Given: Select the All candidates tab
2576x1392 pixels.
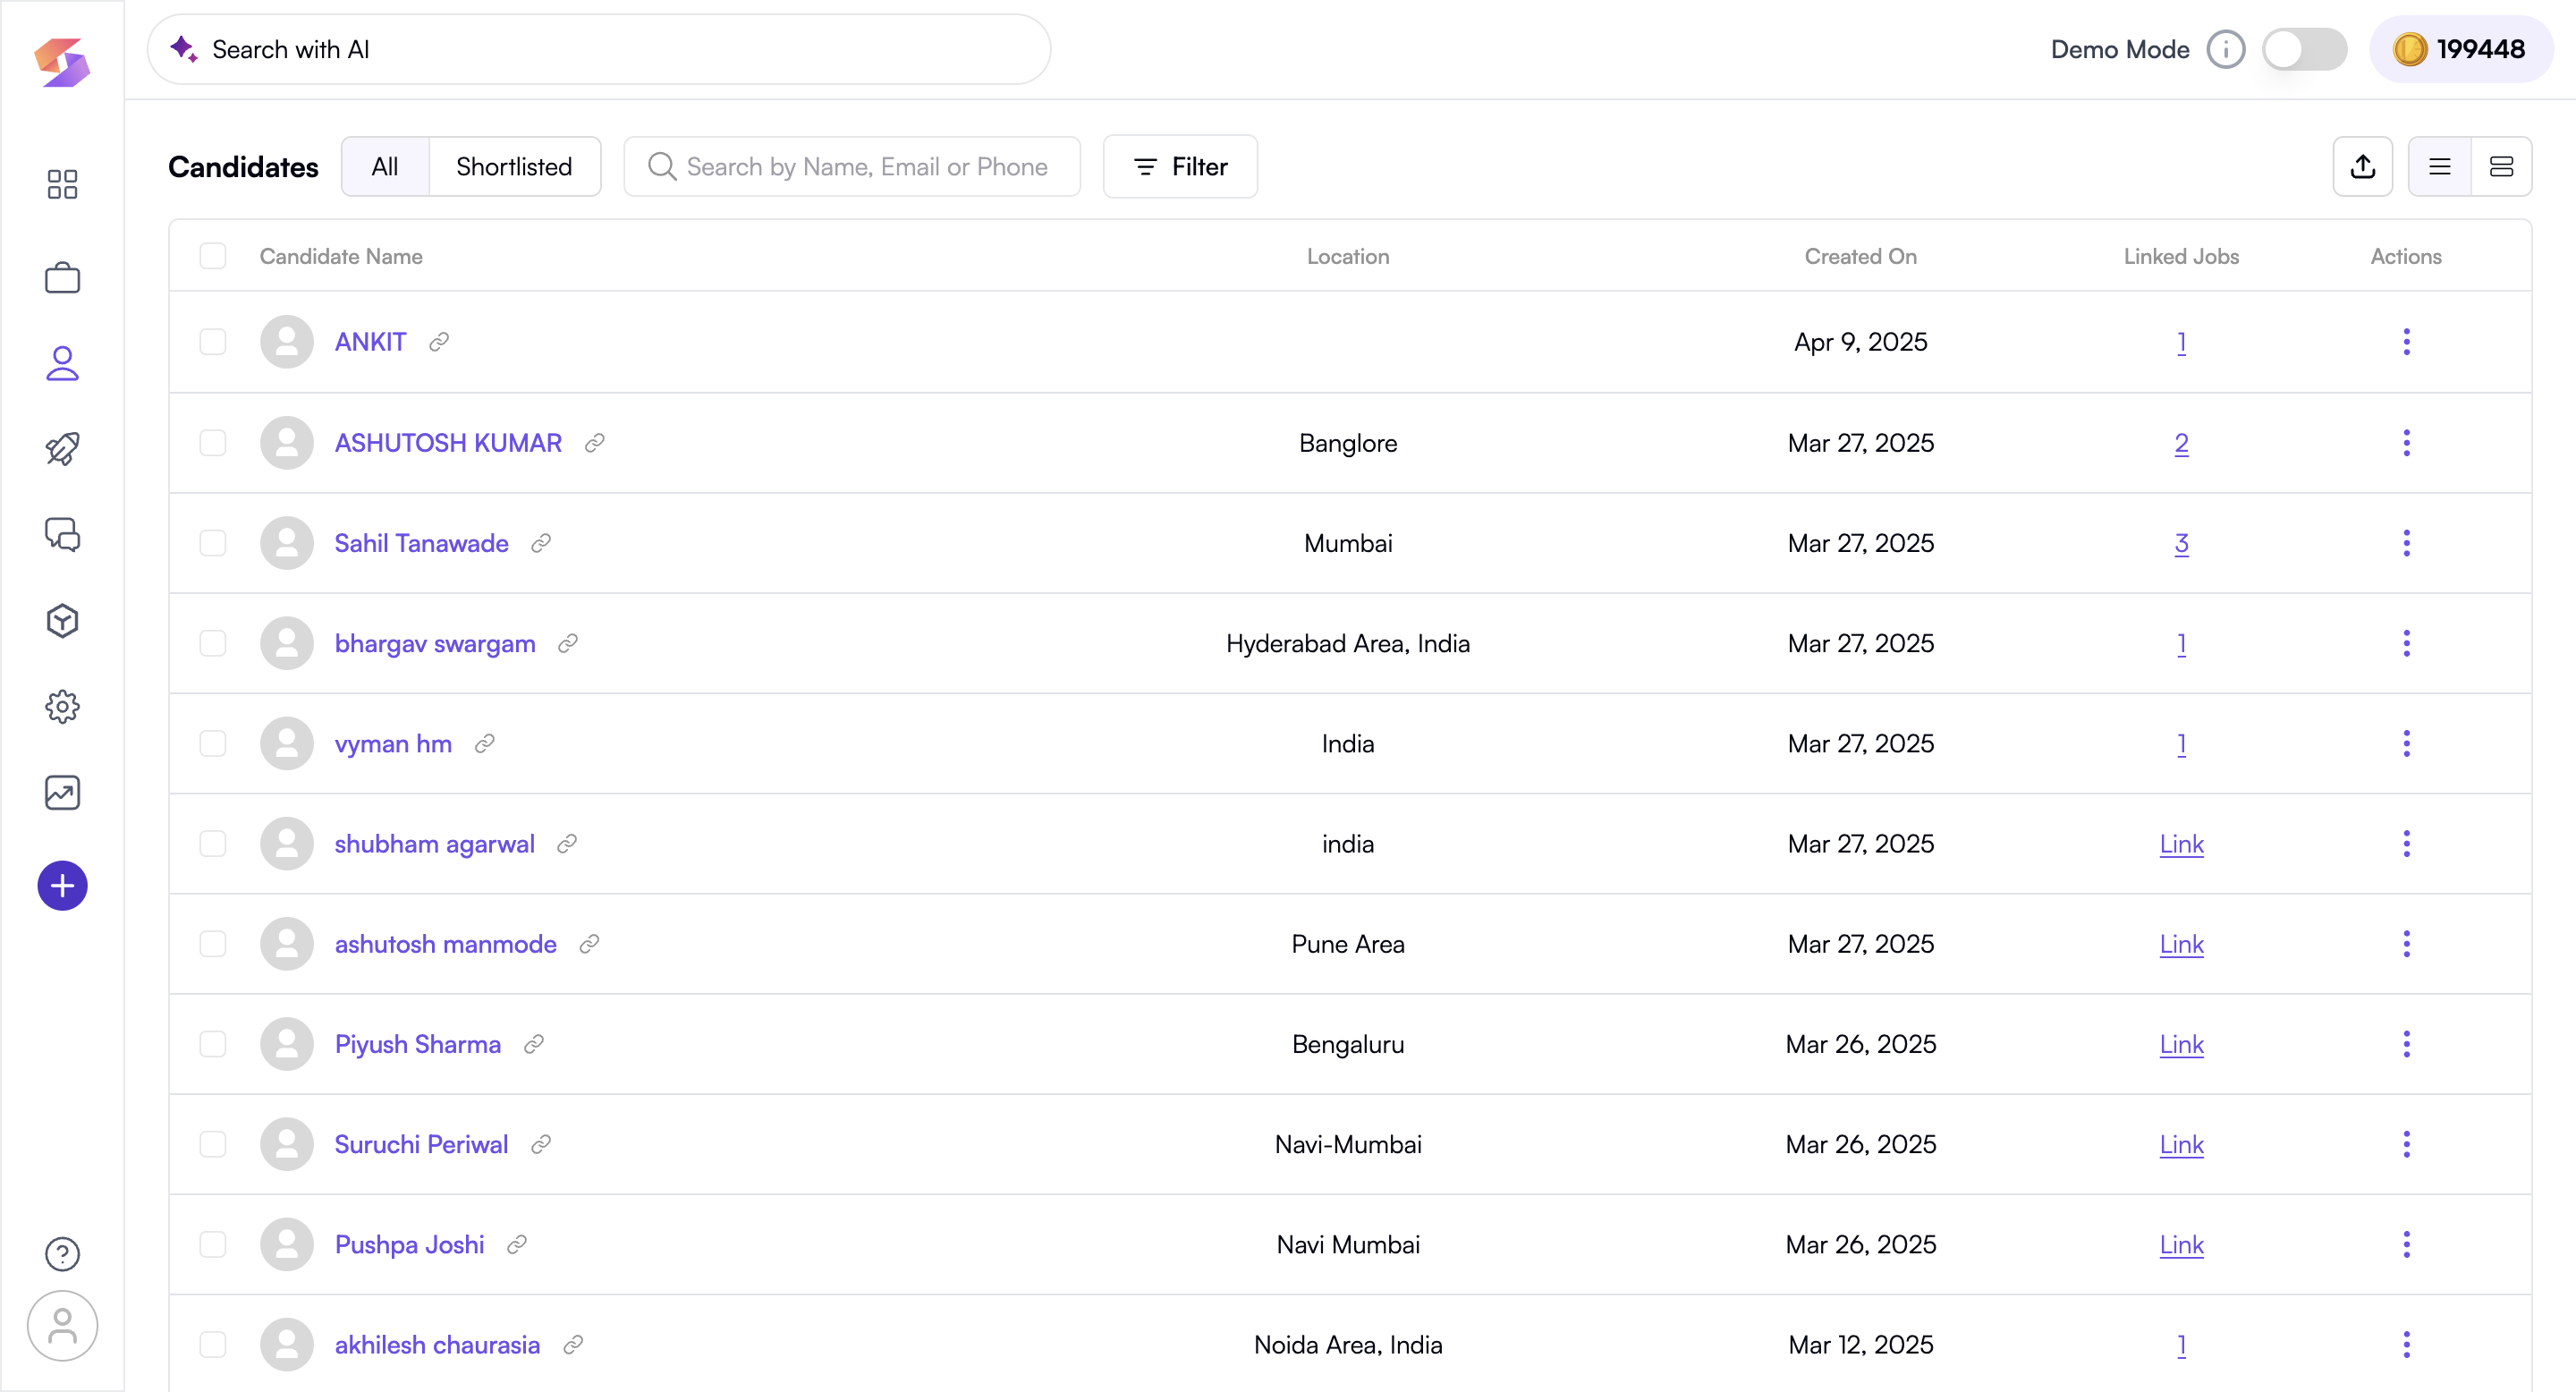Looking at the screenshot, I should coord(385,166).
